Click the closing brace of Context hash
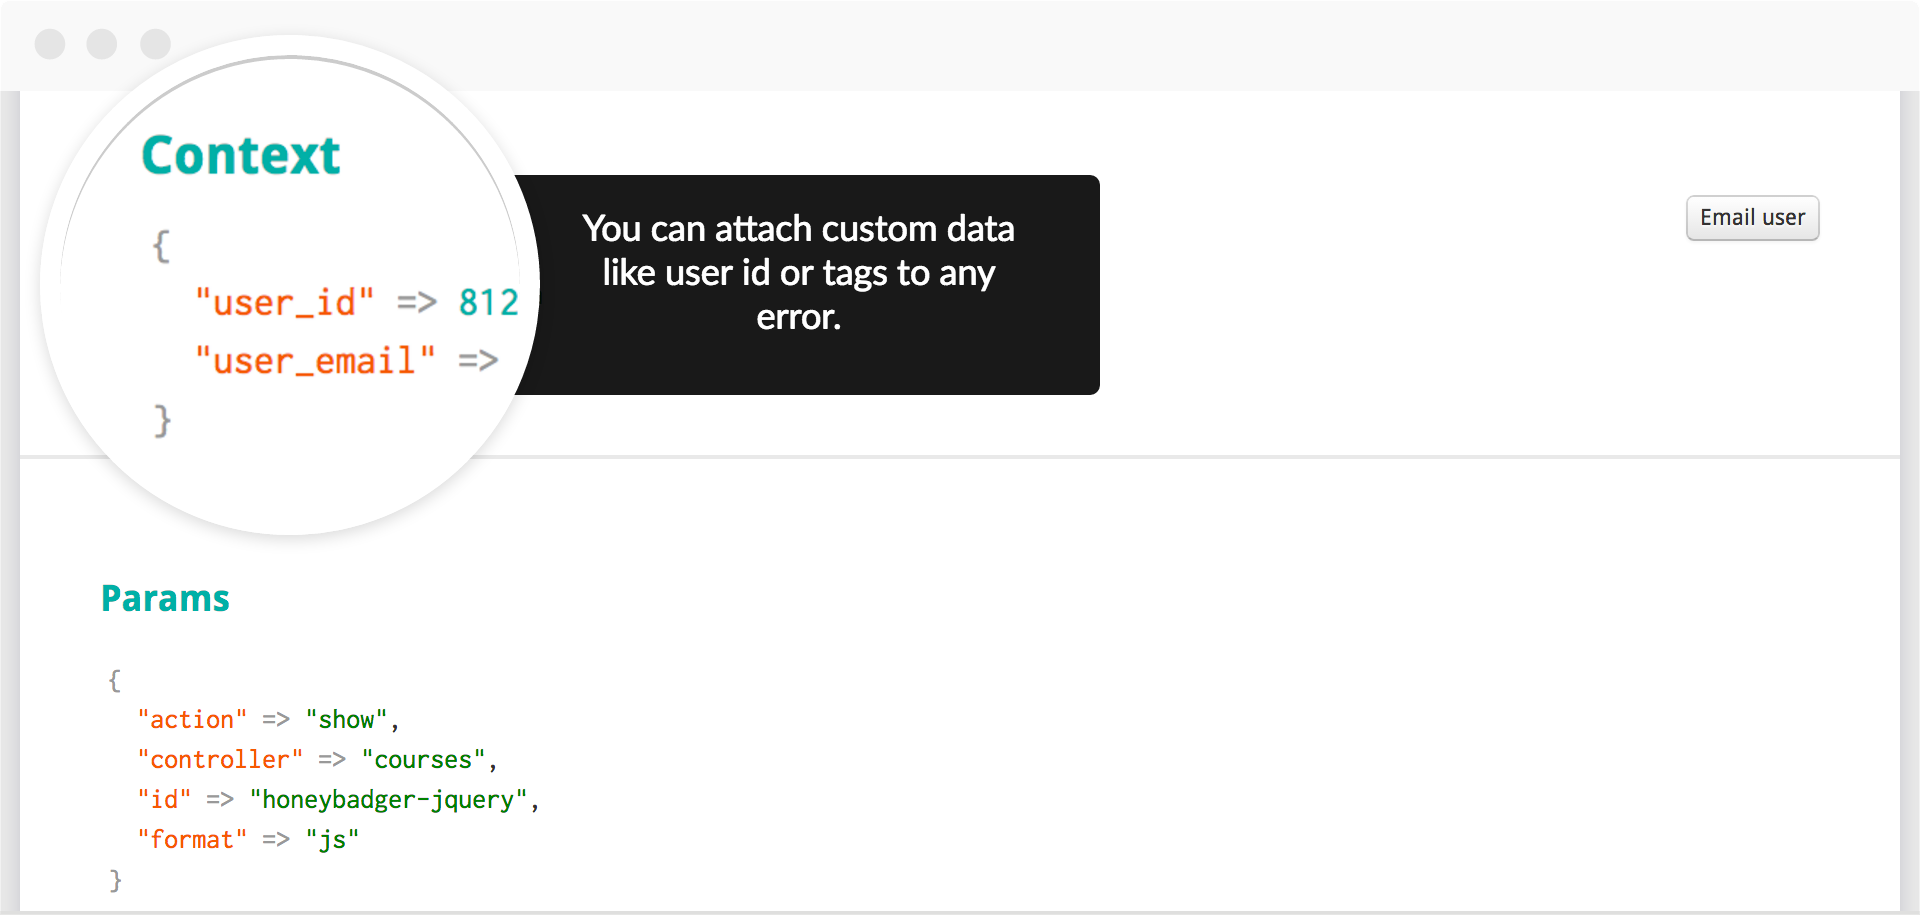This screenshot has height=915, width=1920. [162, 420]
